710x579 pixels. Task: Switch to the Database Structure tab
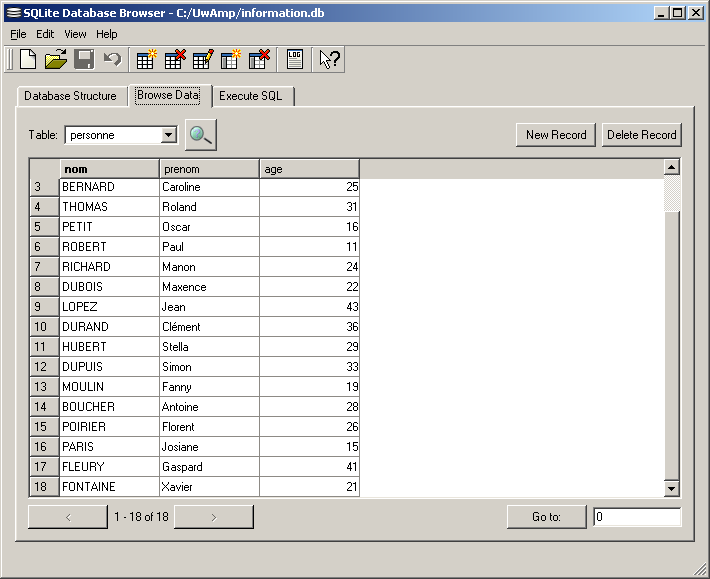click(70, 96)
